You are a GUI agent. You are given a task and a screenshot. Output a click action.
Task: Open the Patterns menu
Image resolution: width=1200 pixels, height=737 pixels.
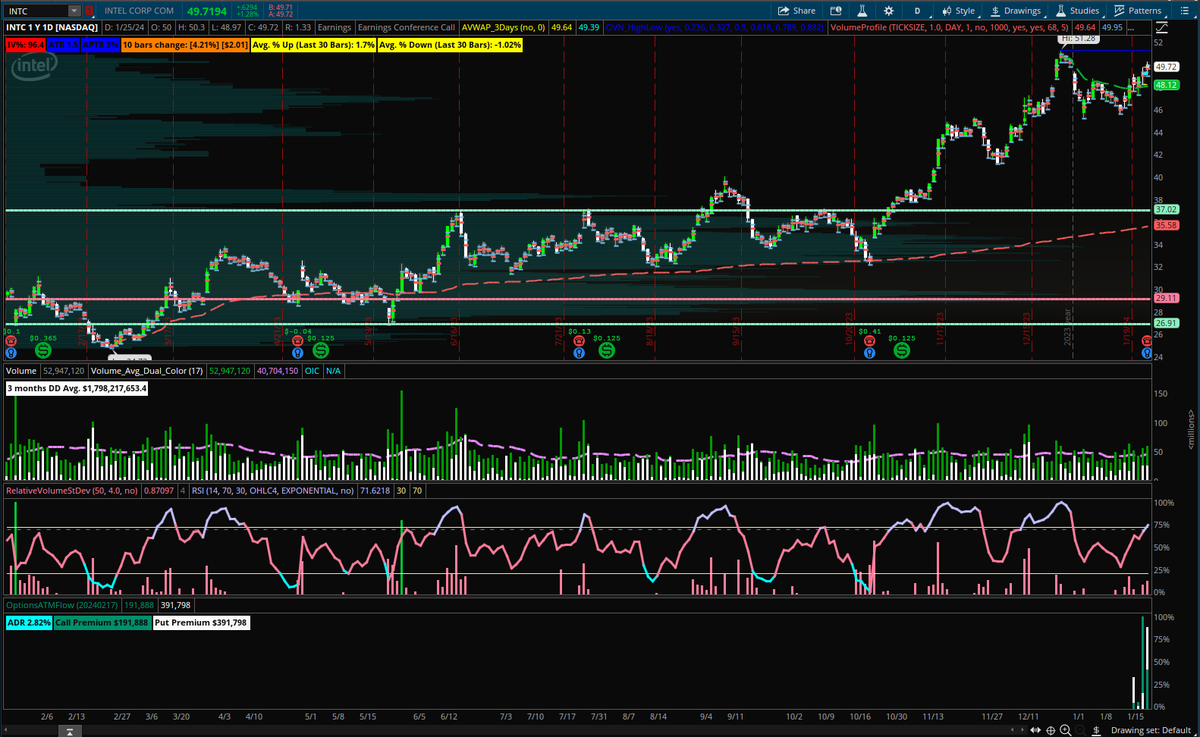(x=1138, y=10)
